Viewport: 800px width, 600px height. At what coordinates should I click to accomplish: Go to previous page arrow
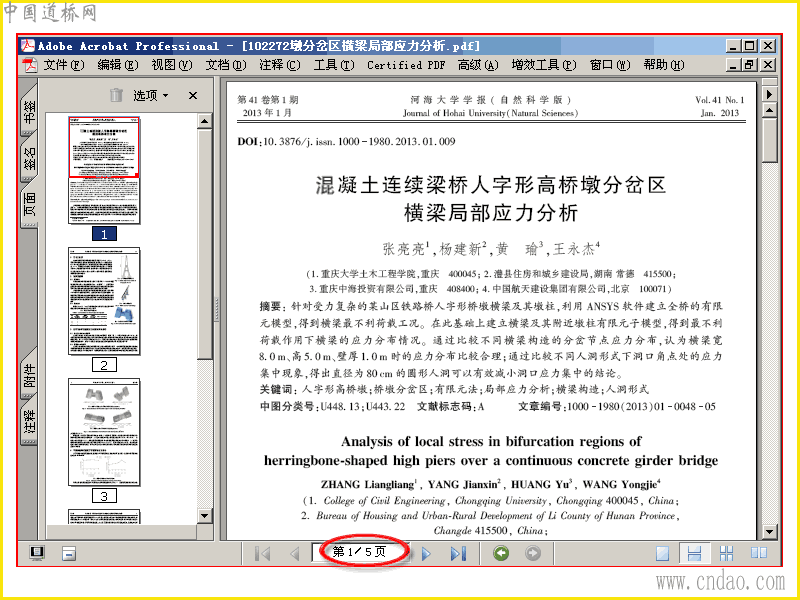[294, 553]
